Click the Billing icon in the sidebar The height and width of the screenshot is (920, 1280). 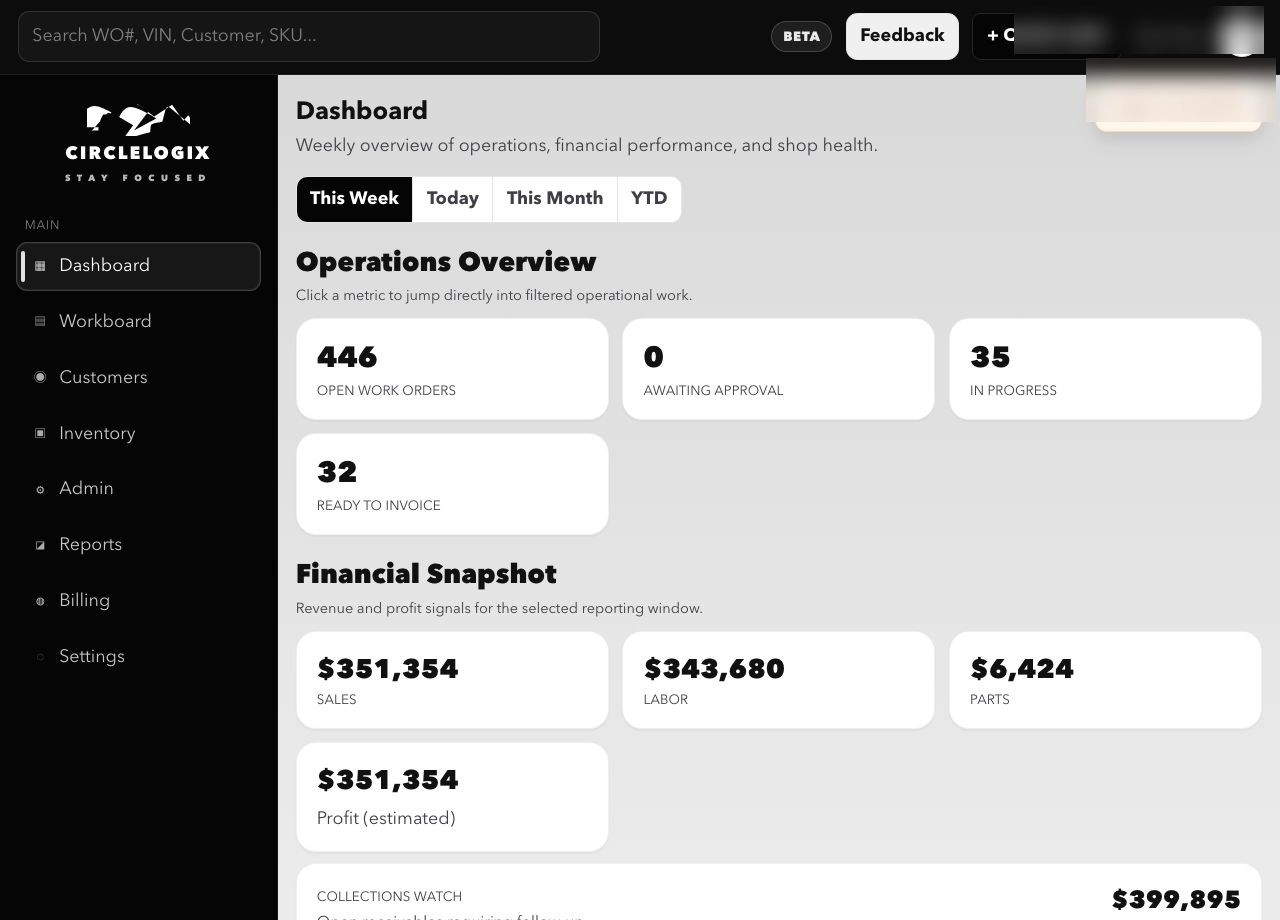[40, 601]
